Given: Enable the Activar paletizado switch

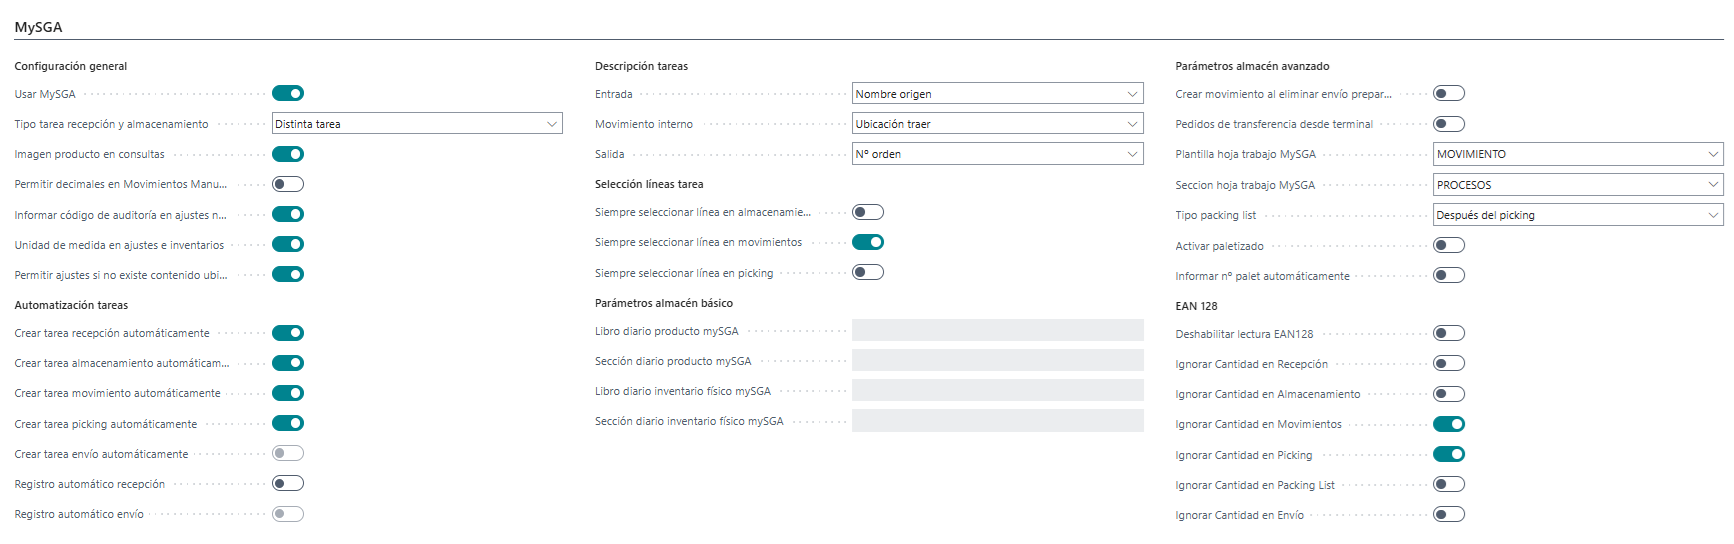Looking at the screenshot, I should click(x=1449, y=245).
